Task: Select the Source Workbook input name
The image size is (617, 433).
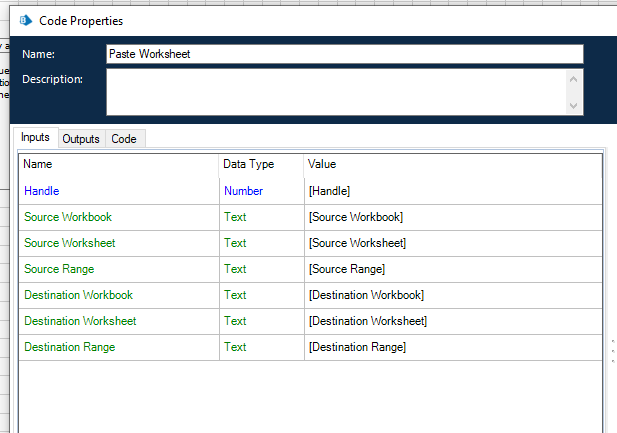Action: click(x=68, y=217)
